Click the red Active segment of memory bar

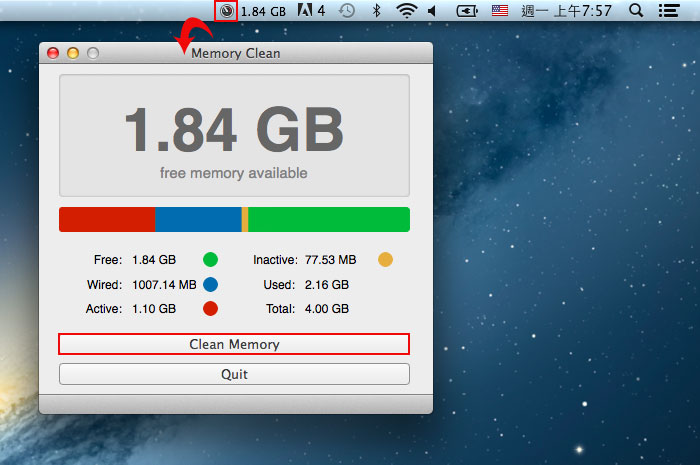107,219
